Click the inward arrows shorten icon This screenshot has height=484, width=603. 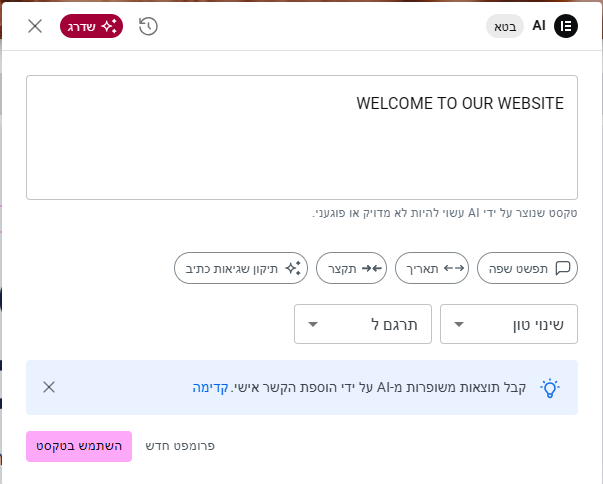click(372, 268)
